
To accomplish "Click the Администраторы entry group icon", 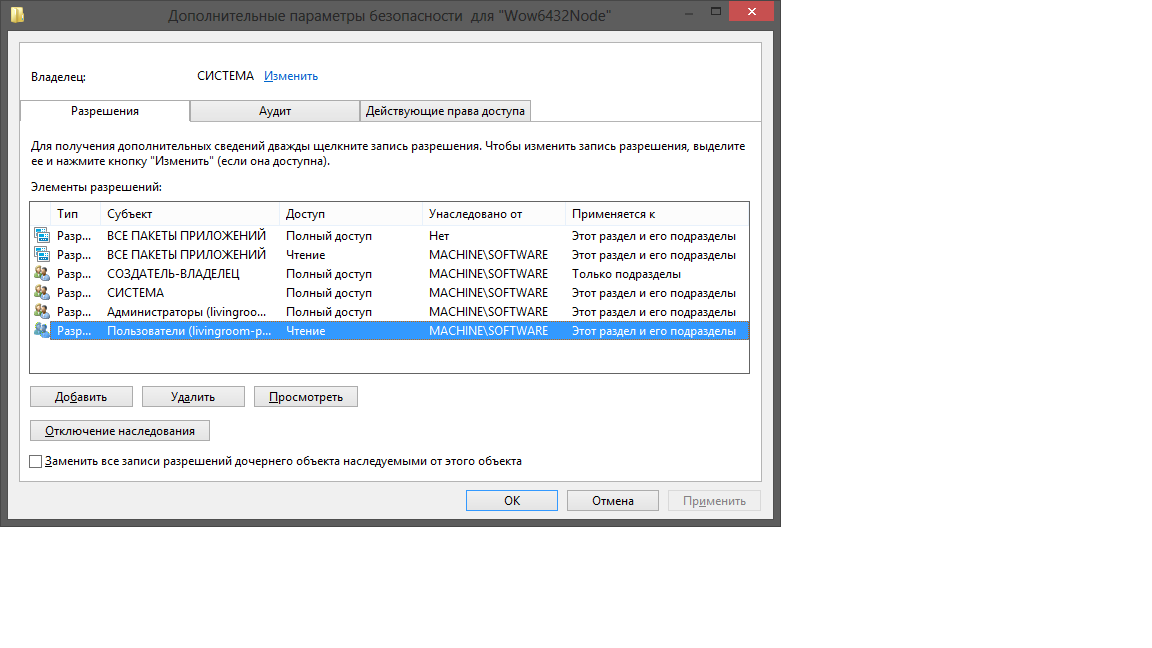I will click(42, 312).
